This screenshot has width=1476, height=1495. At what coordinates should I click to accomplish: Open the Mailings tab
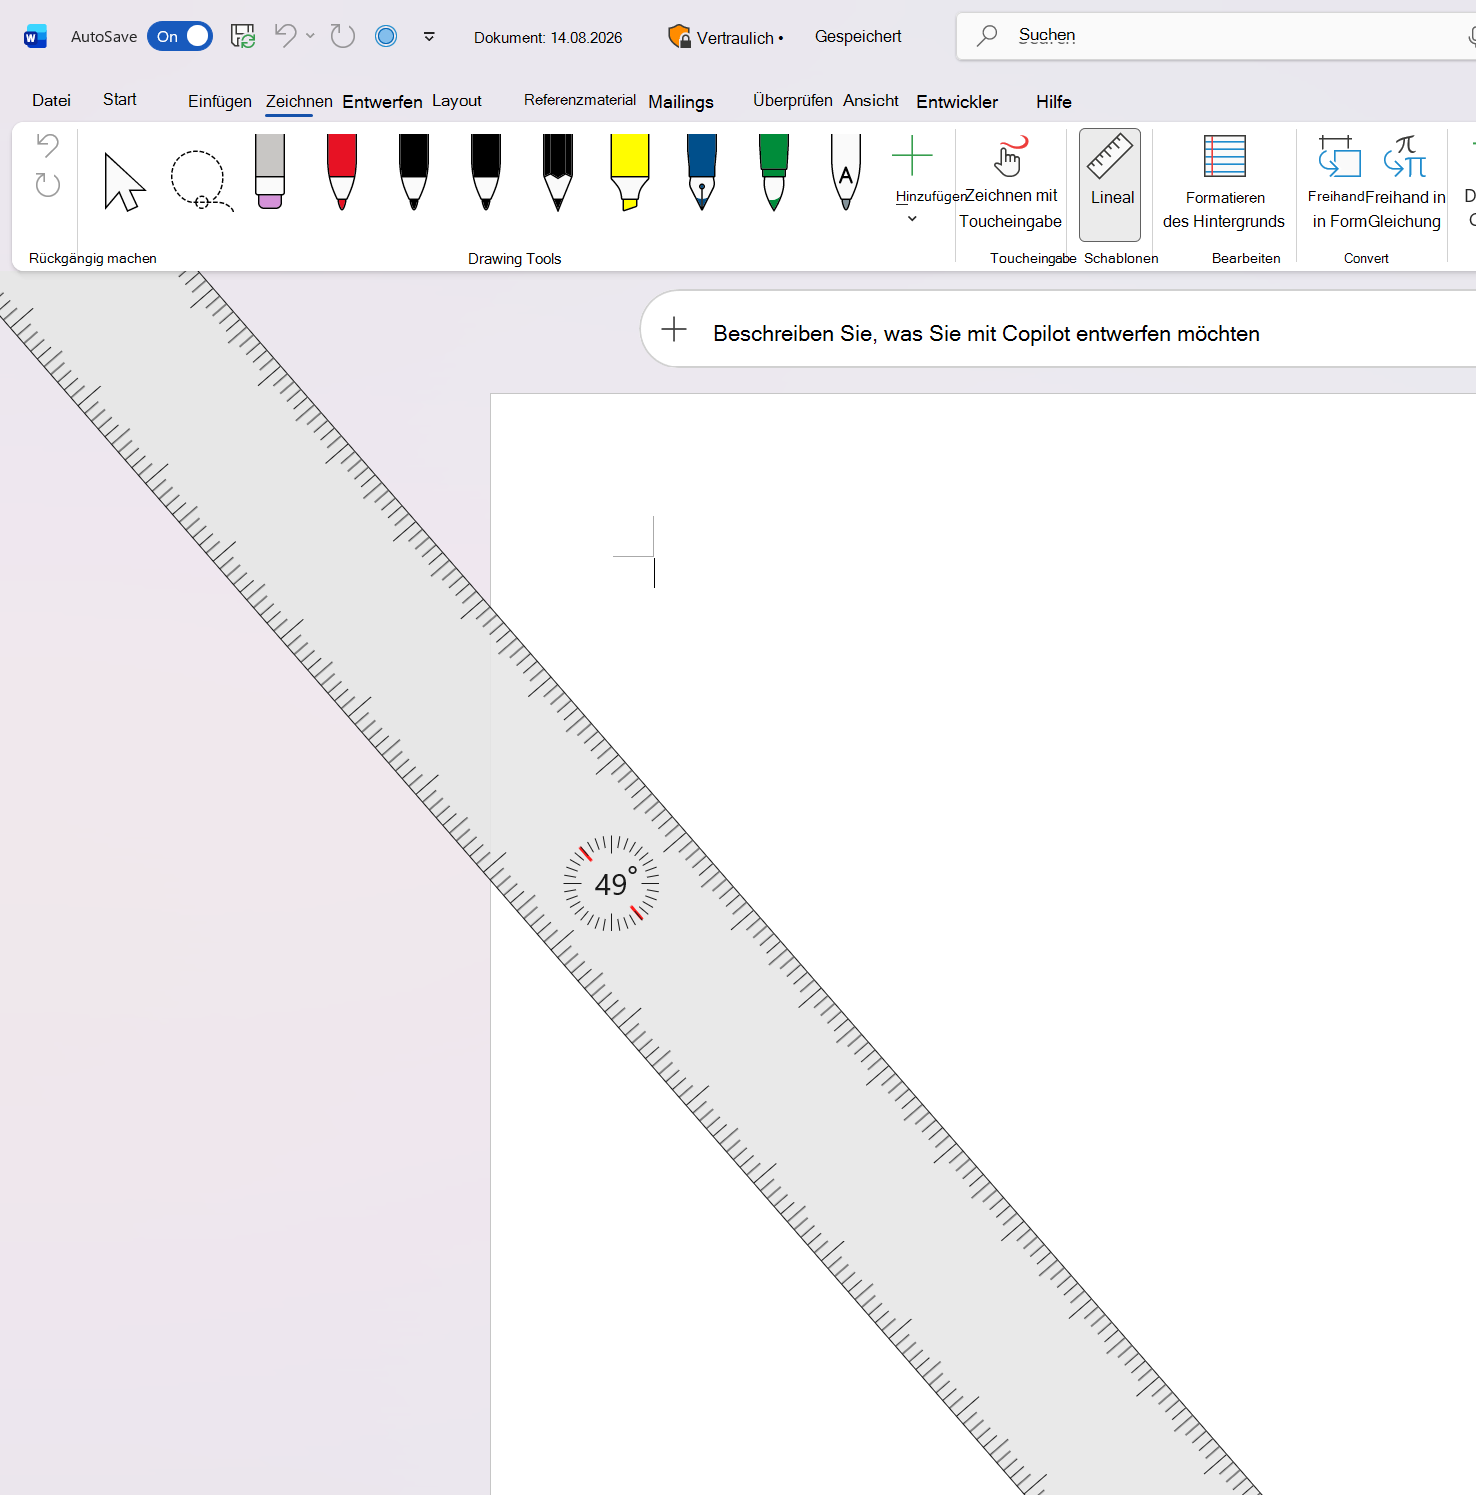click(681, 101)
